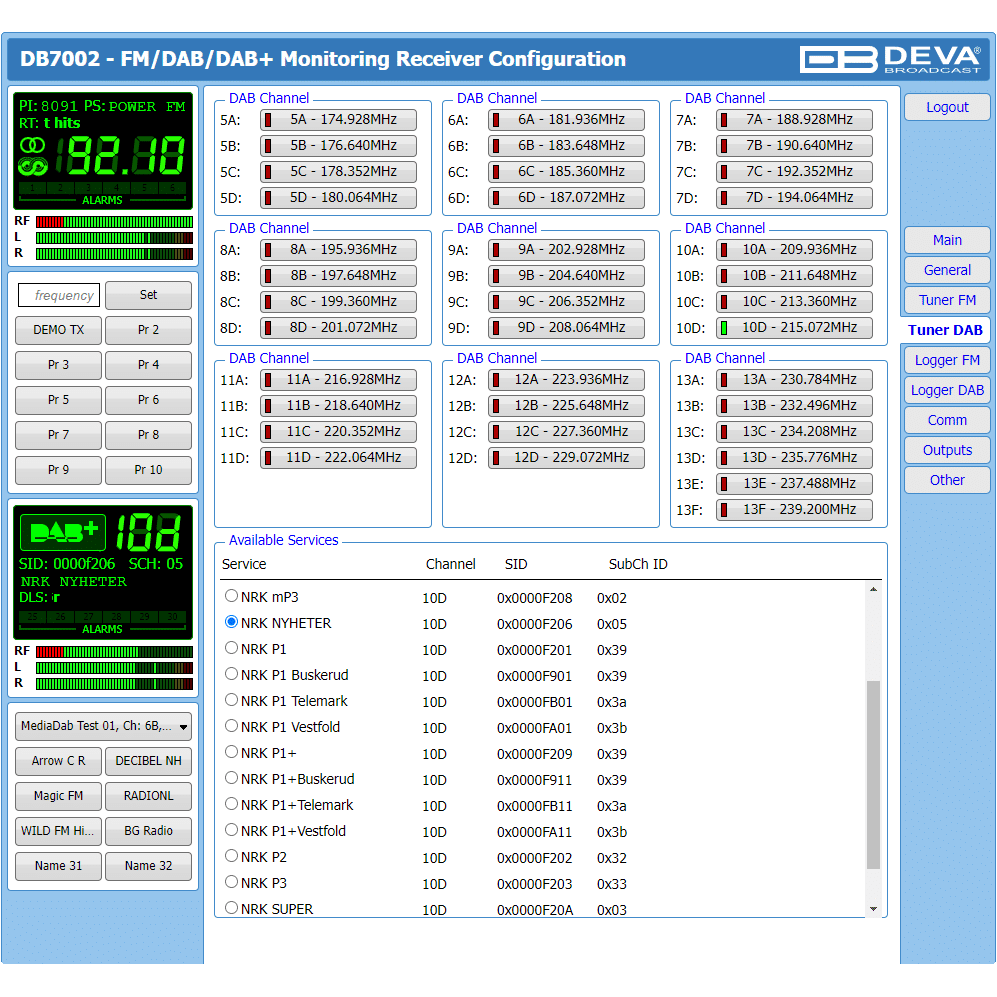The image size is (997, 997).
Task: Switch to the Tuner FM tab
Action: tap(947, 300)
